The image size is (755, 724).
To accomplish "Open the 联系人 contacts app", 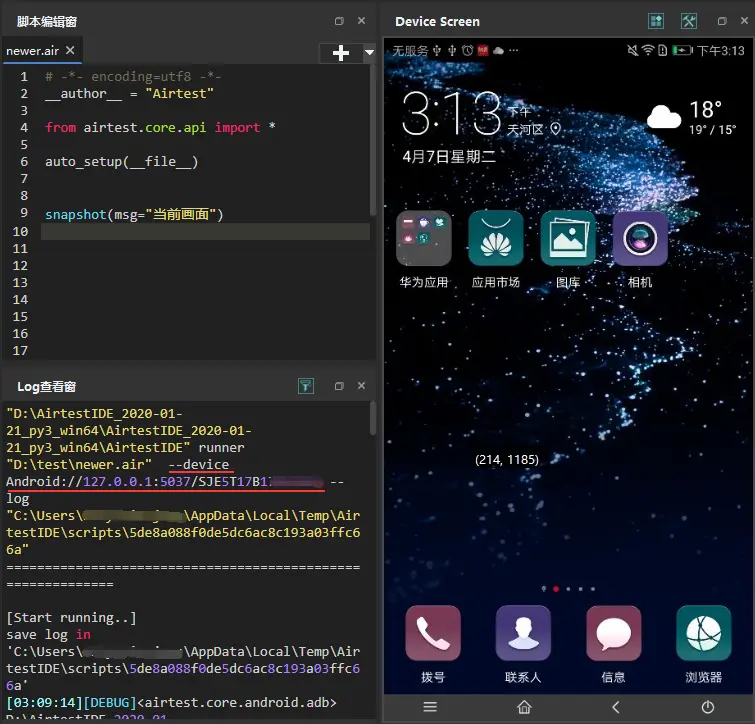I will [523, 633].
